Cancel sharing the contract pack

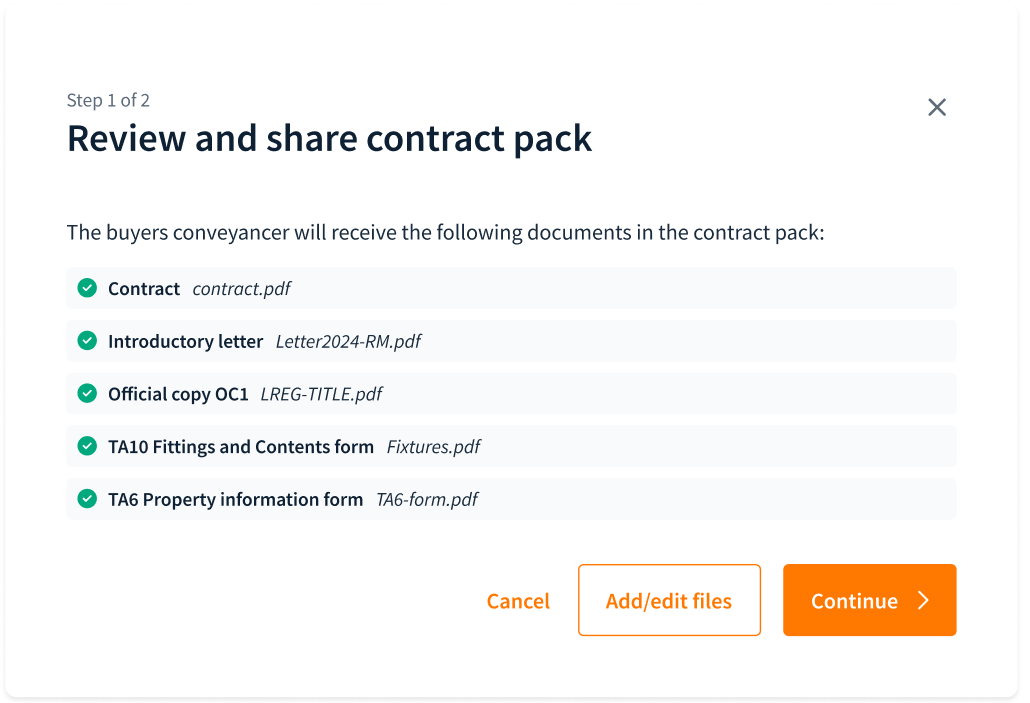click(x=518, y=601)
